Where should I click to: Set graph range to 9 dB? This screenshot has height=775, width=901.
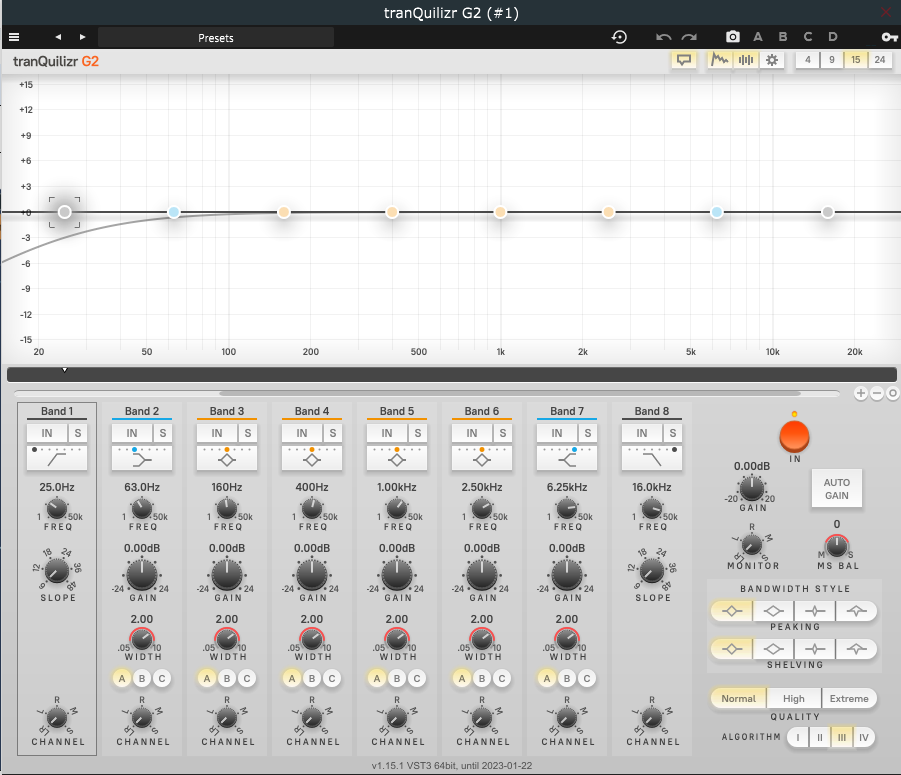click(x=832, y=60)
